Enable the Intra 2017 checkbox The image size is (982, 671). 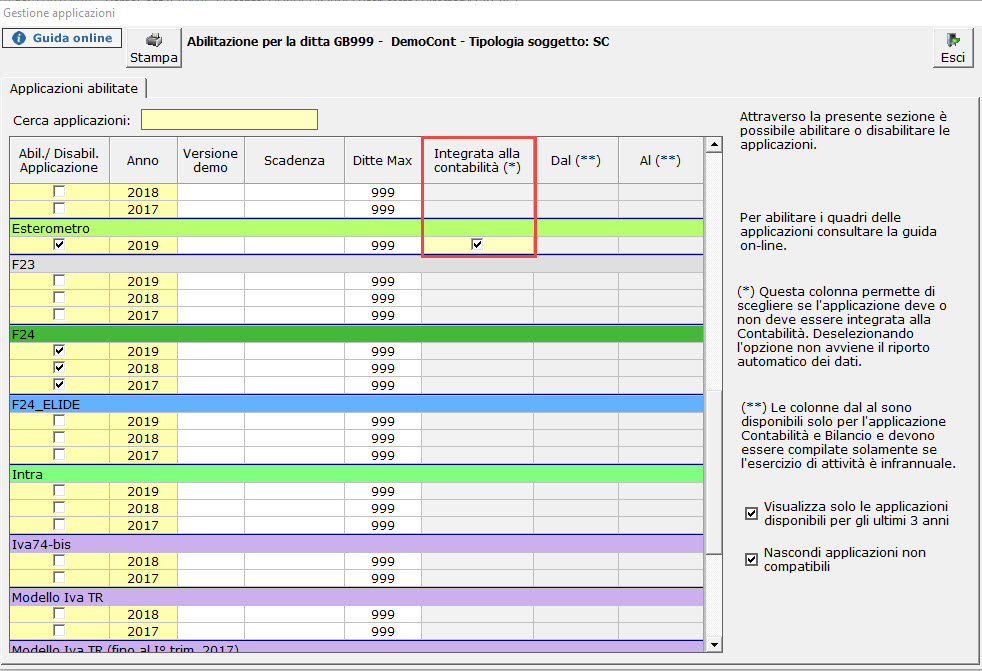click(59, 524)
